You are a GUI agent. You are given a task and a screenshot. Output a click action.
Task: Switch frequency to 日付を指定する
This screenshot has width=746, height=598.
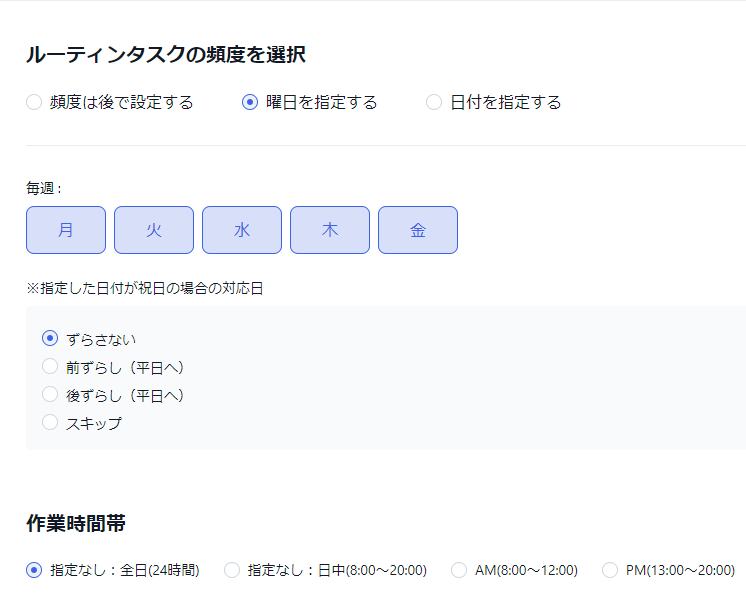(434, 102)
